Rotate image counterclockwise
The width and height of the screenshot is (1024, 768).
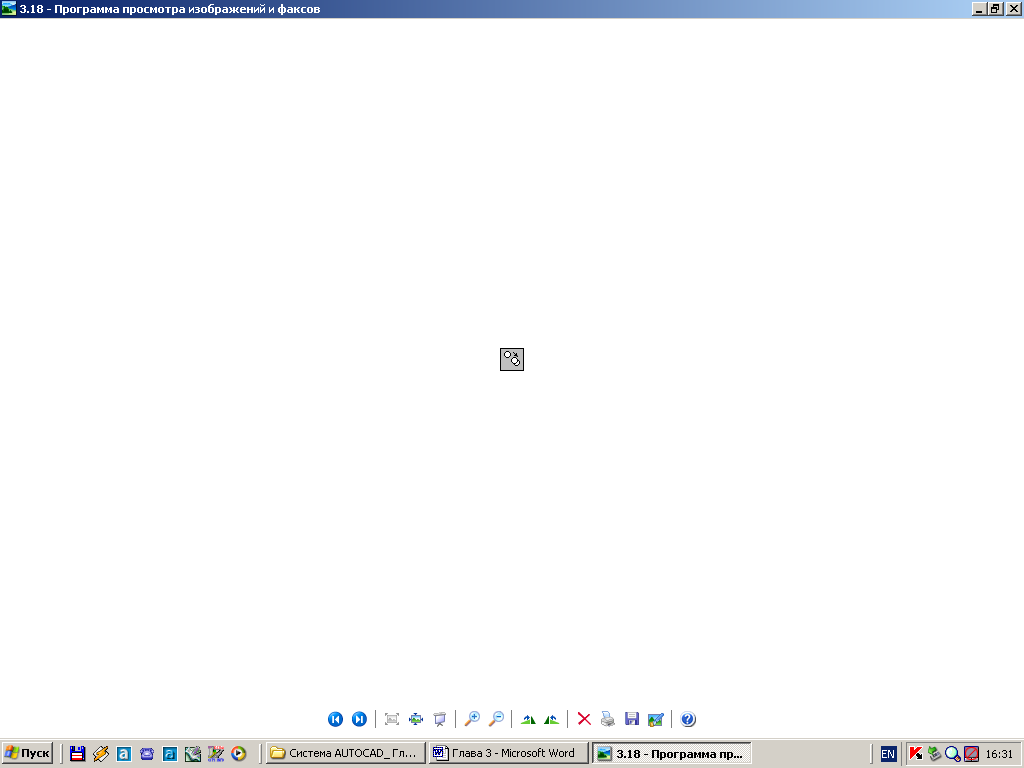[x=552, y=719]
